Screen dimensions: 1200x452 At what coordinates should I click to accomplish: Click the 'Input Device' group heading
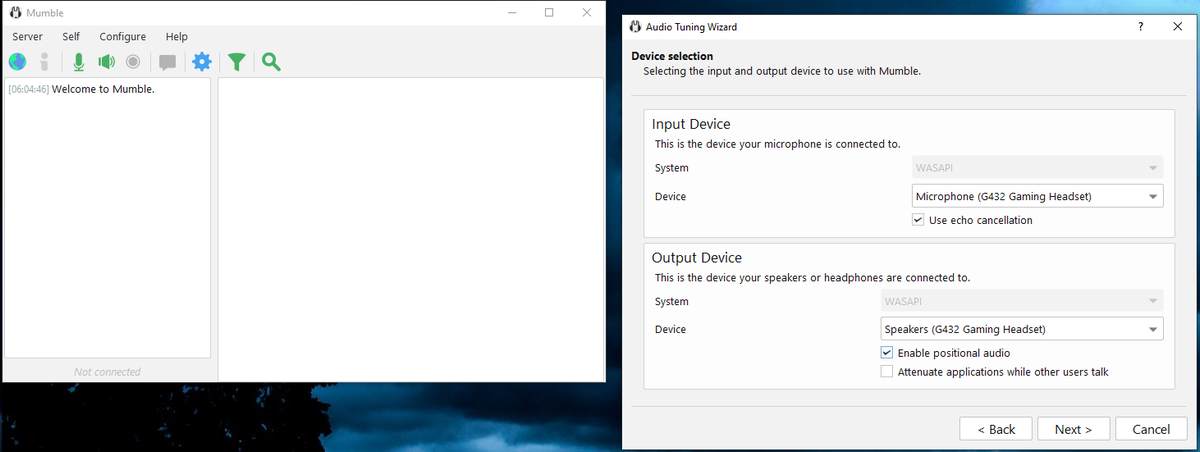click(691, 124)
